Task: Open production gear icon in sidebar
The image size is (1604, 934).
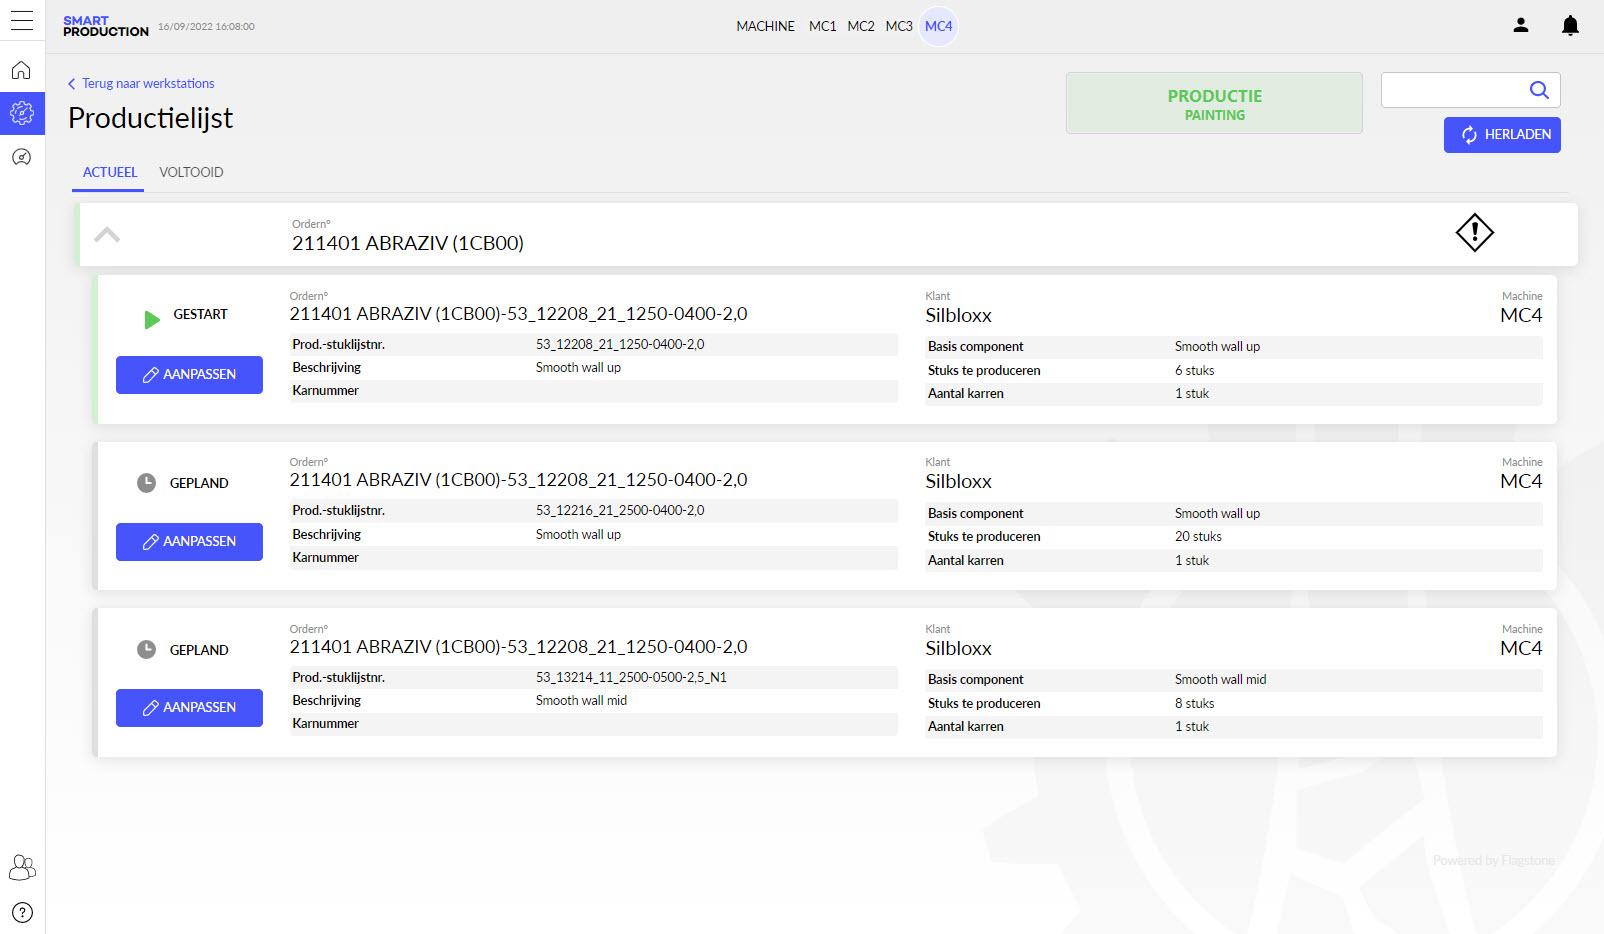Action: [x=22, y=114]
